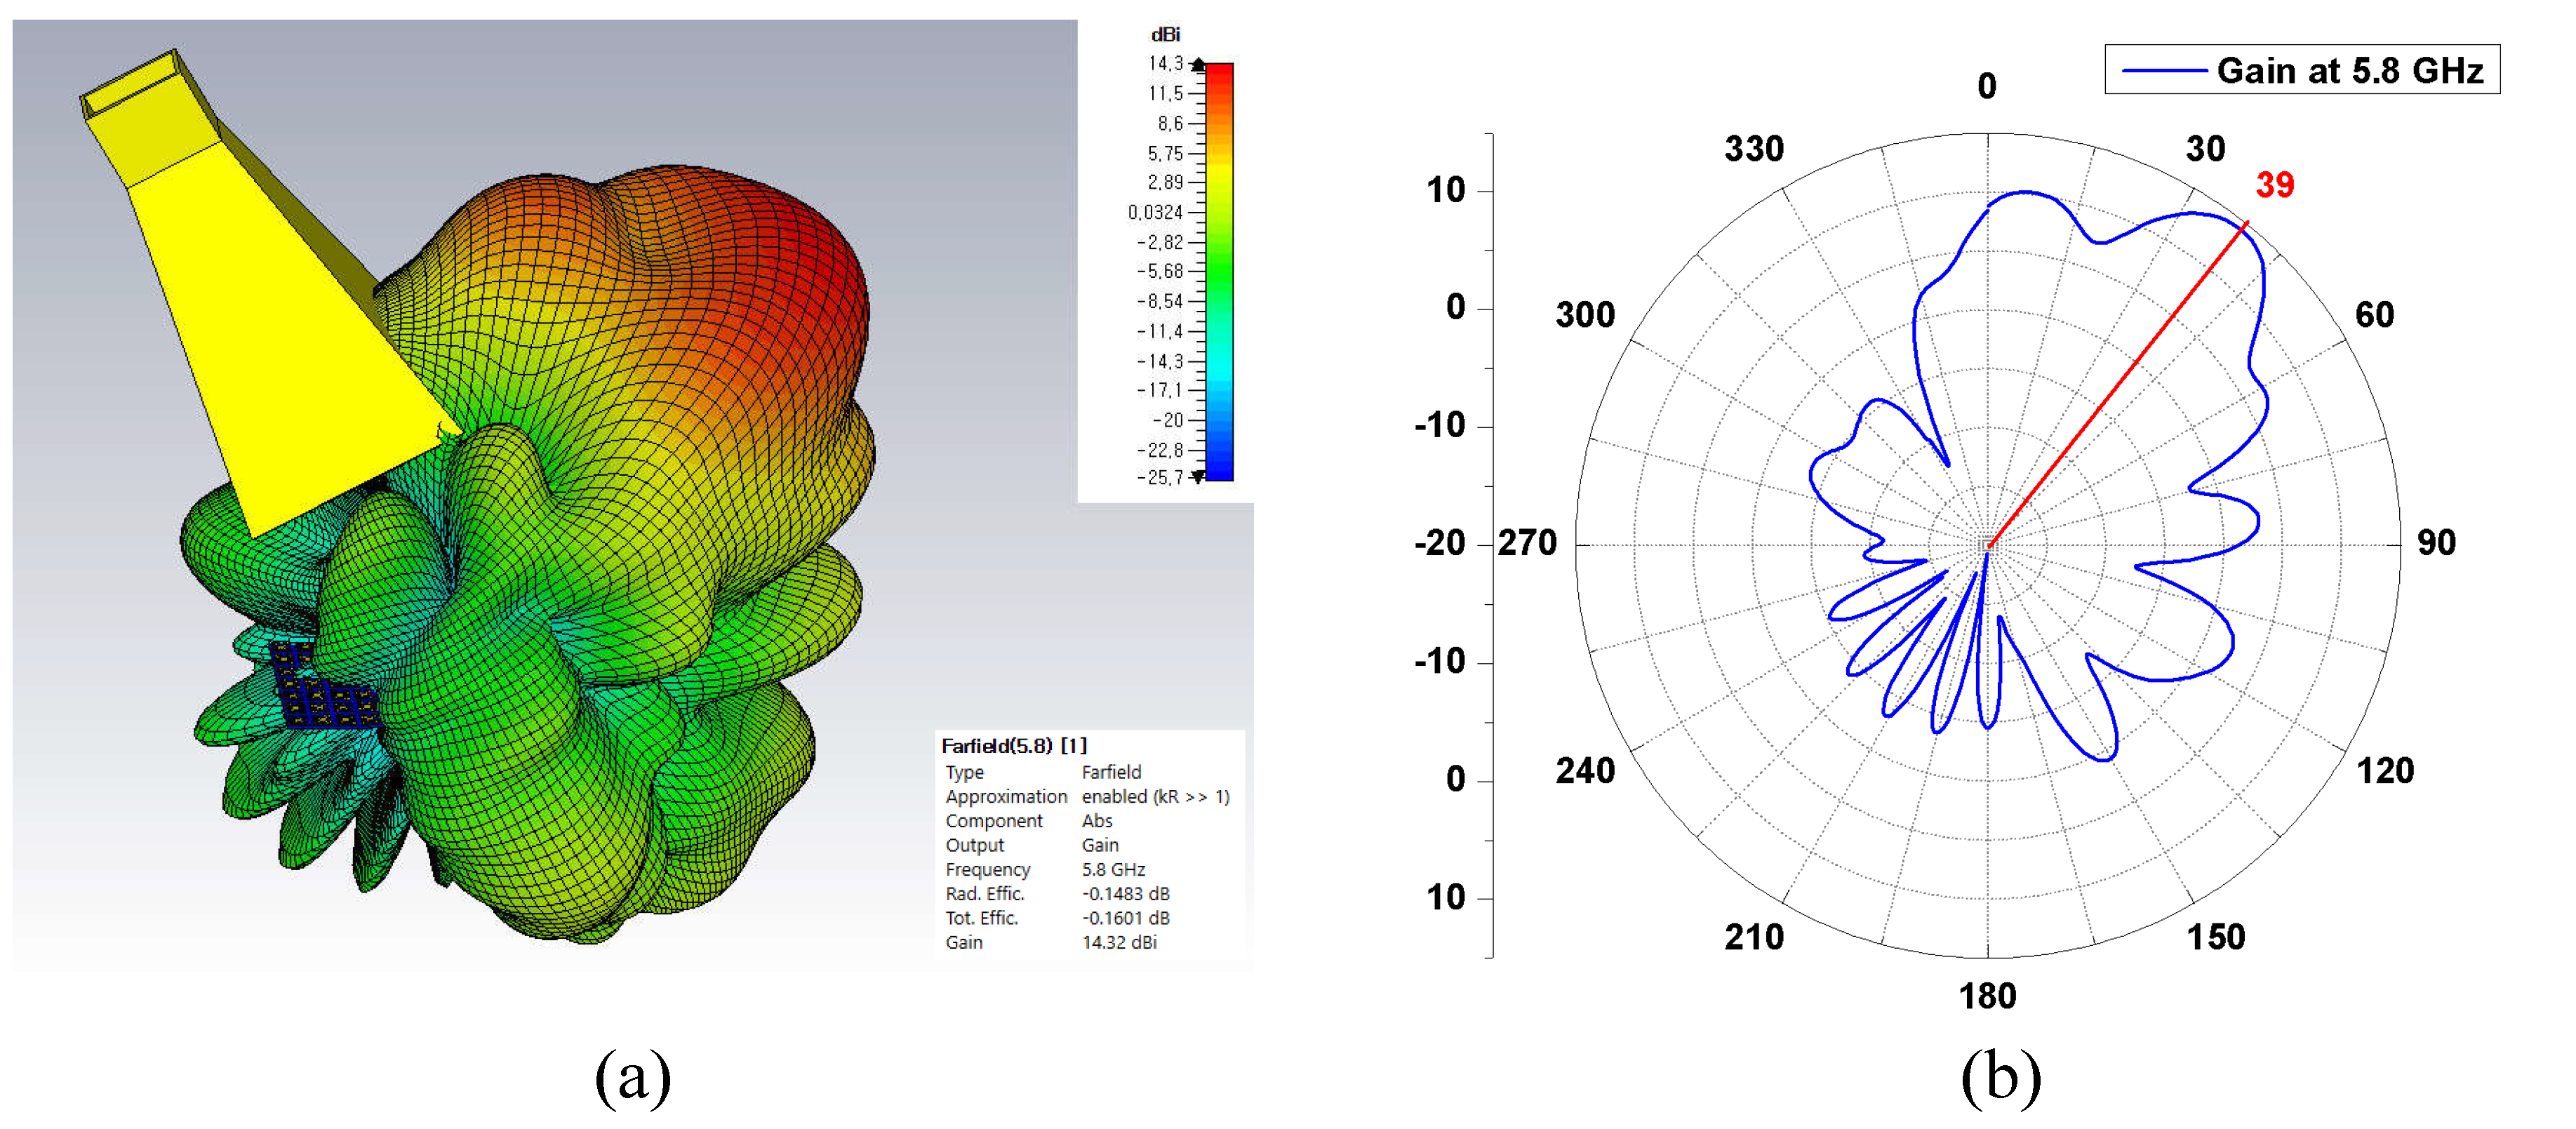Click the 90 degree polar axis label
2576x1129 pixels.
coord(2436,543)
